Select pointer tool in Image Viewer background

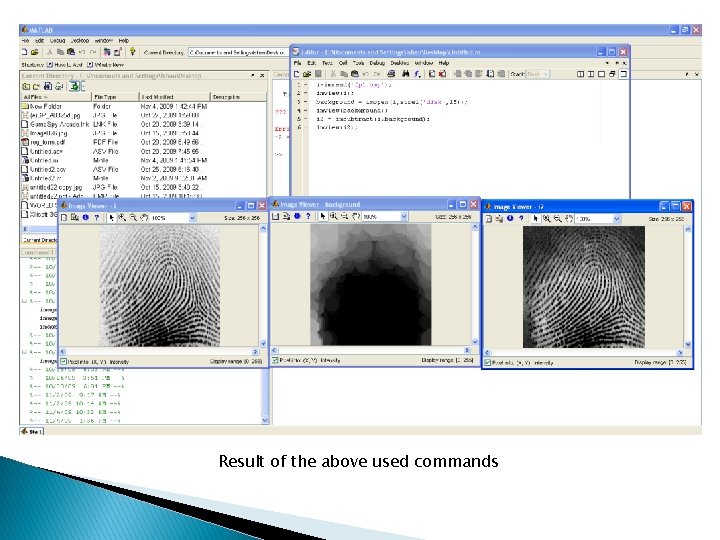point(323,216)
